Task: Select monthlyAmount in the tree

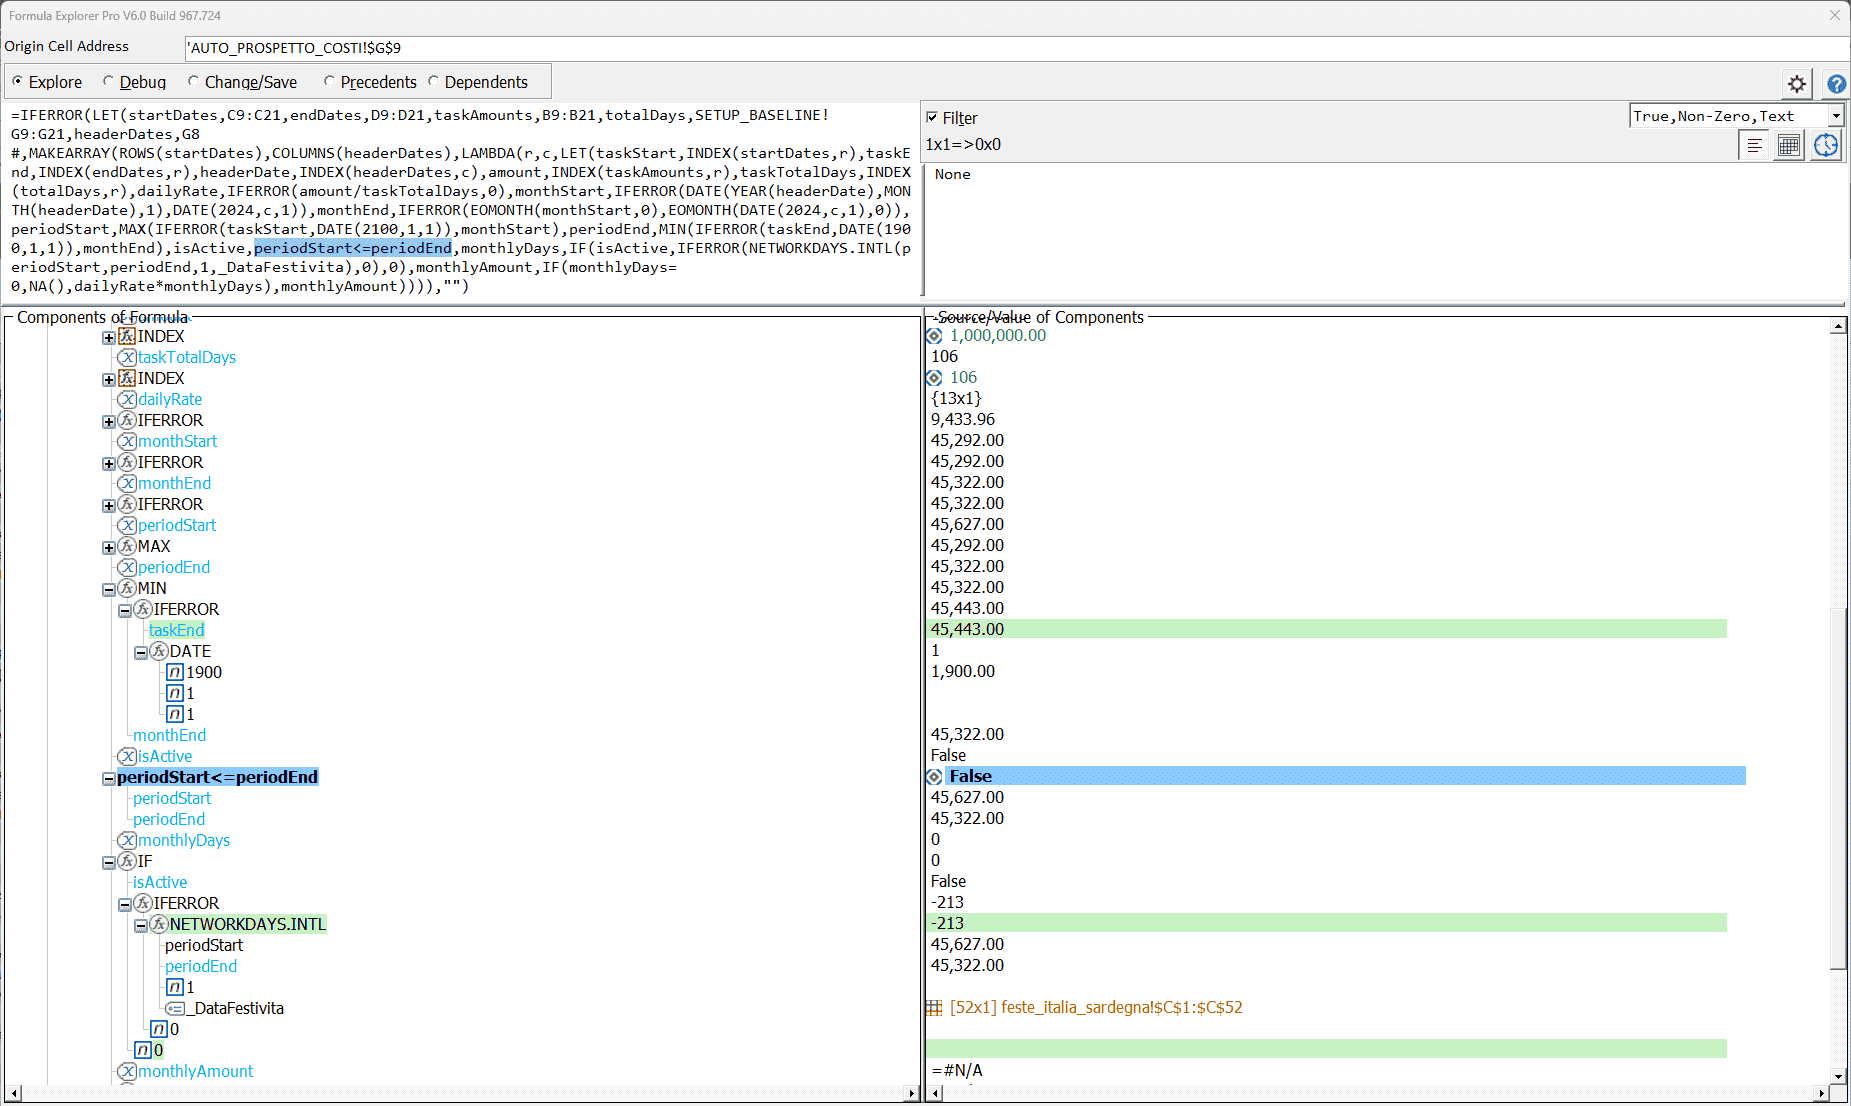Action: point(195,1071)
